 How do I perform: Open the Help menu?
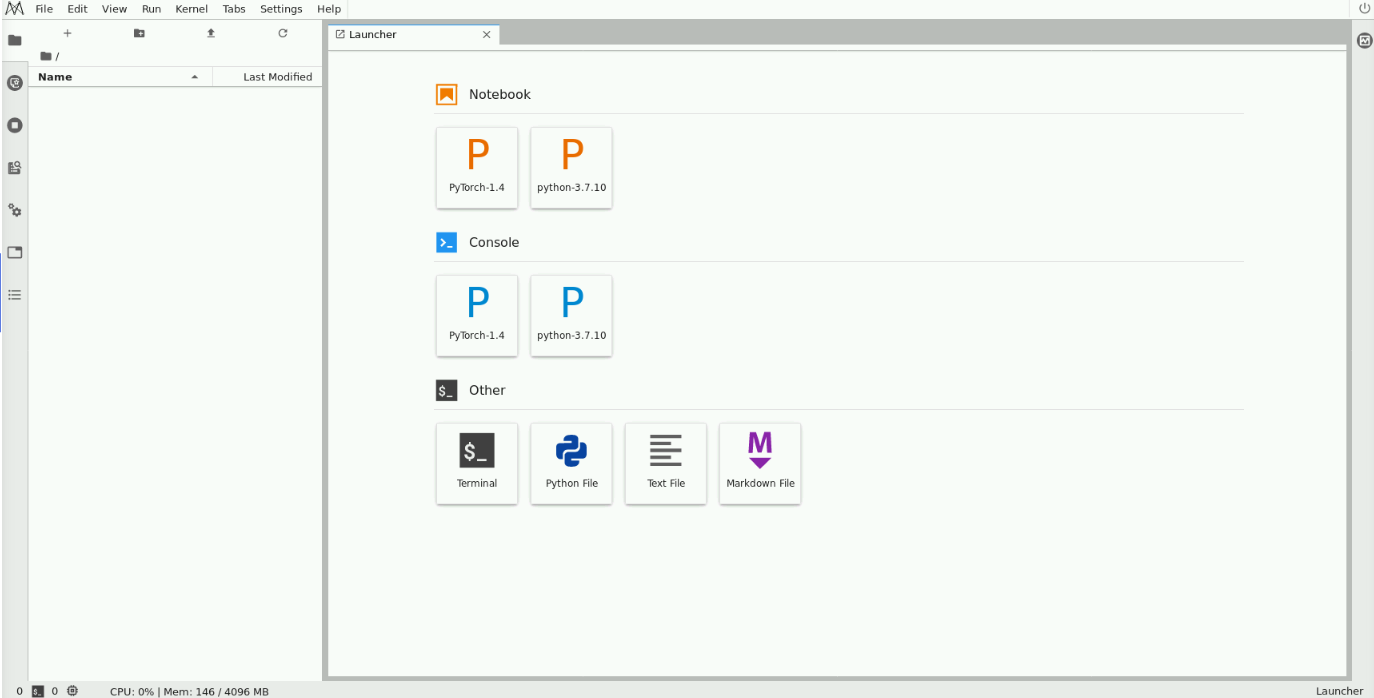pos(329,9)
